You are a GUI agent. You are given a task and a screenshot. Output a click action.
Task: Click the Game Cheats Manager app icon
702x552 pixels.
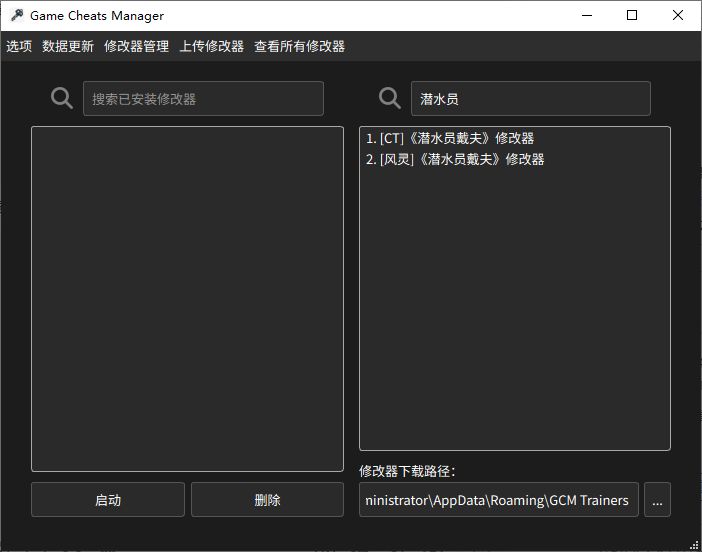(17, 15)
